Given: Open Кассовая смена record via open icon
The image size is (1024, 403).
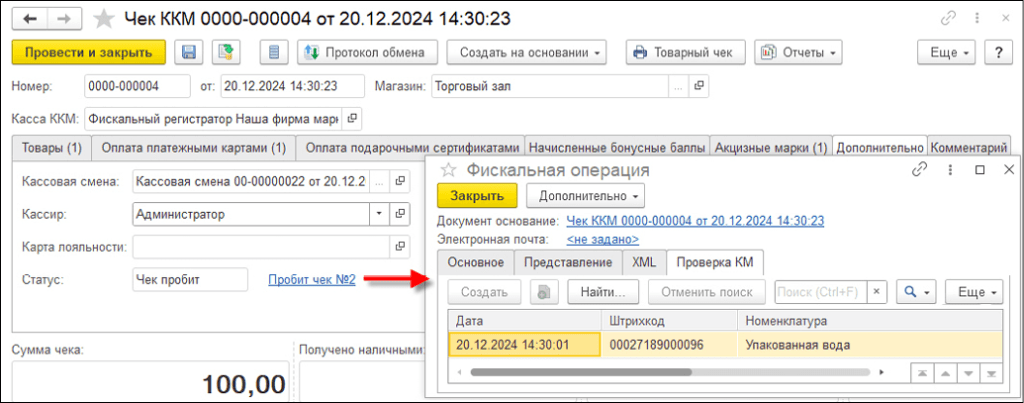Looking at the screenshot, I should [400, 181].
